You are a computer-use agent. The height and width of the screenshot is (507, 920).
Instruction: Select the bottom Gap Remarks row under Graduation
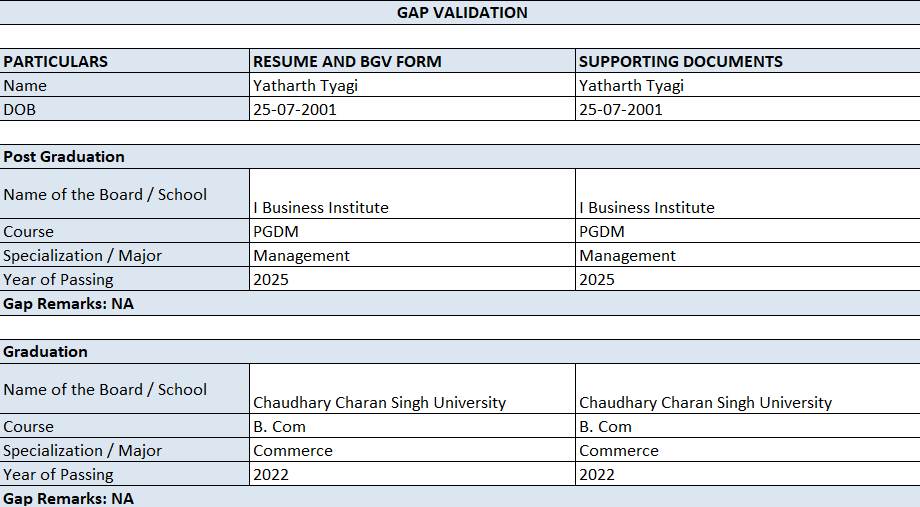tap(68, 498)
